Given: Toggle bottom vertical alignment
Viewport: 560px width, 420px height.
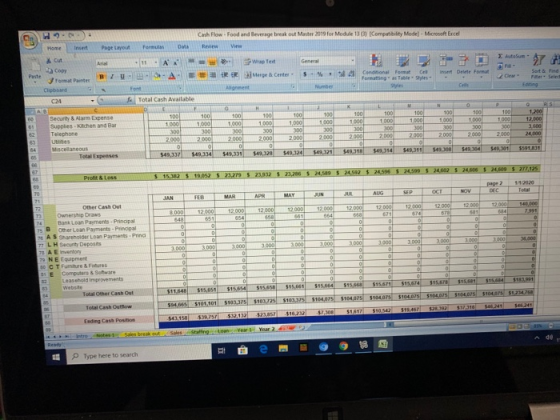Looking at the screenshot, I should (212, 62).
